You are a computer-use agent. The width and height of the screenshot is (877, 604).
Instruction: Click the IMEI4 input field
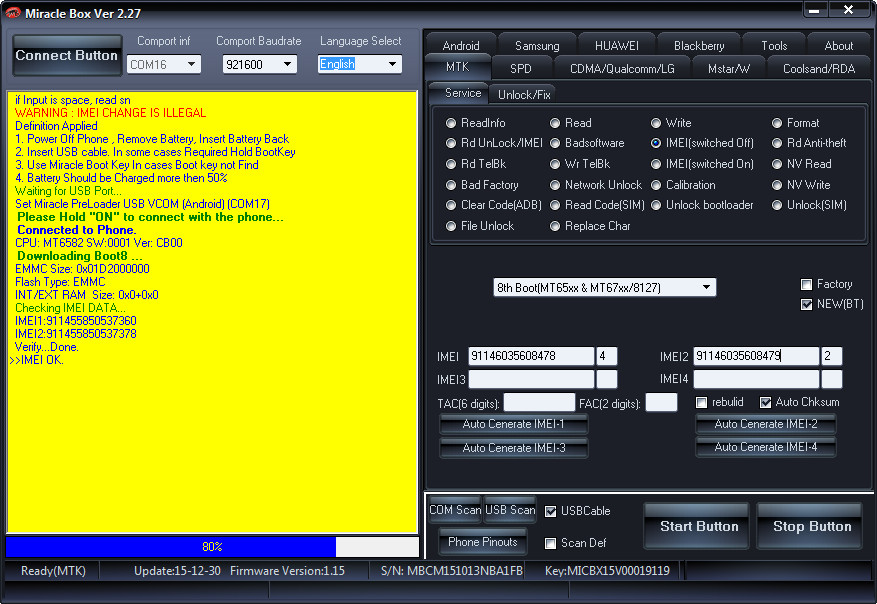(756, 379)
